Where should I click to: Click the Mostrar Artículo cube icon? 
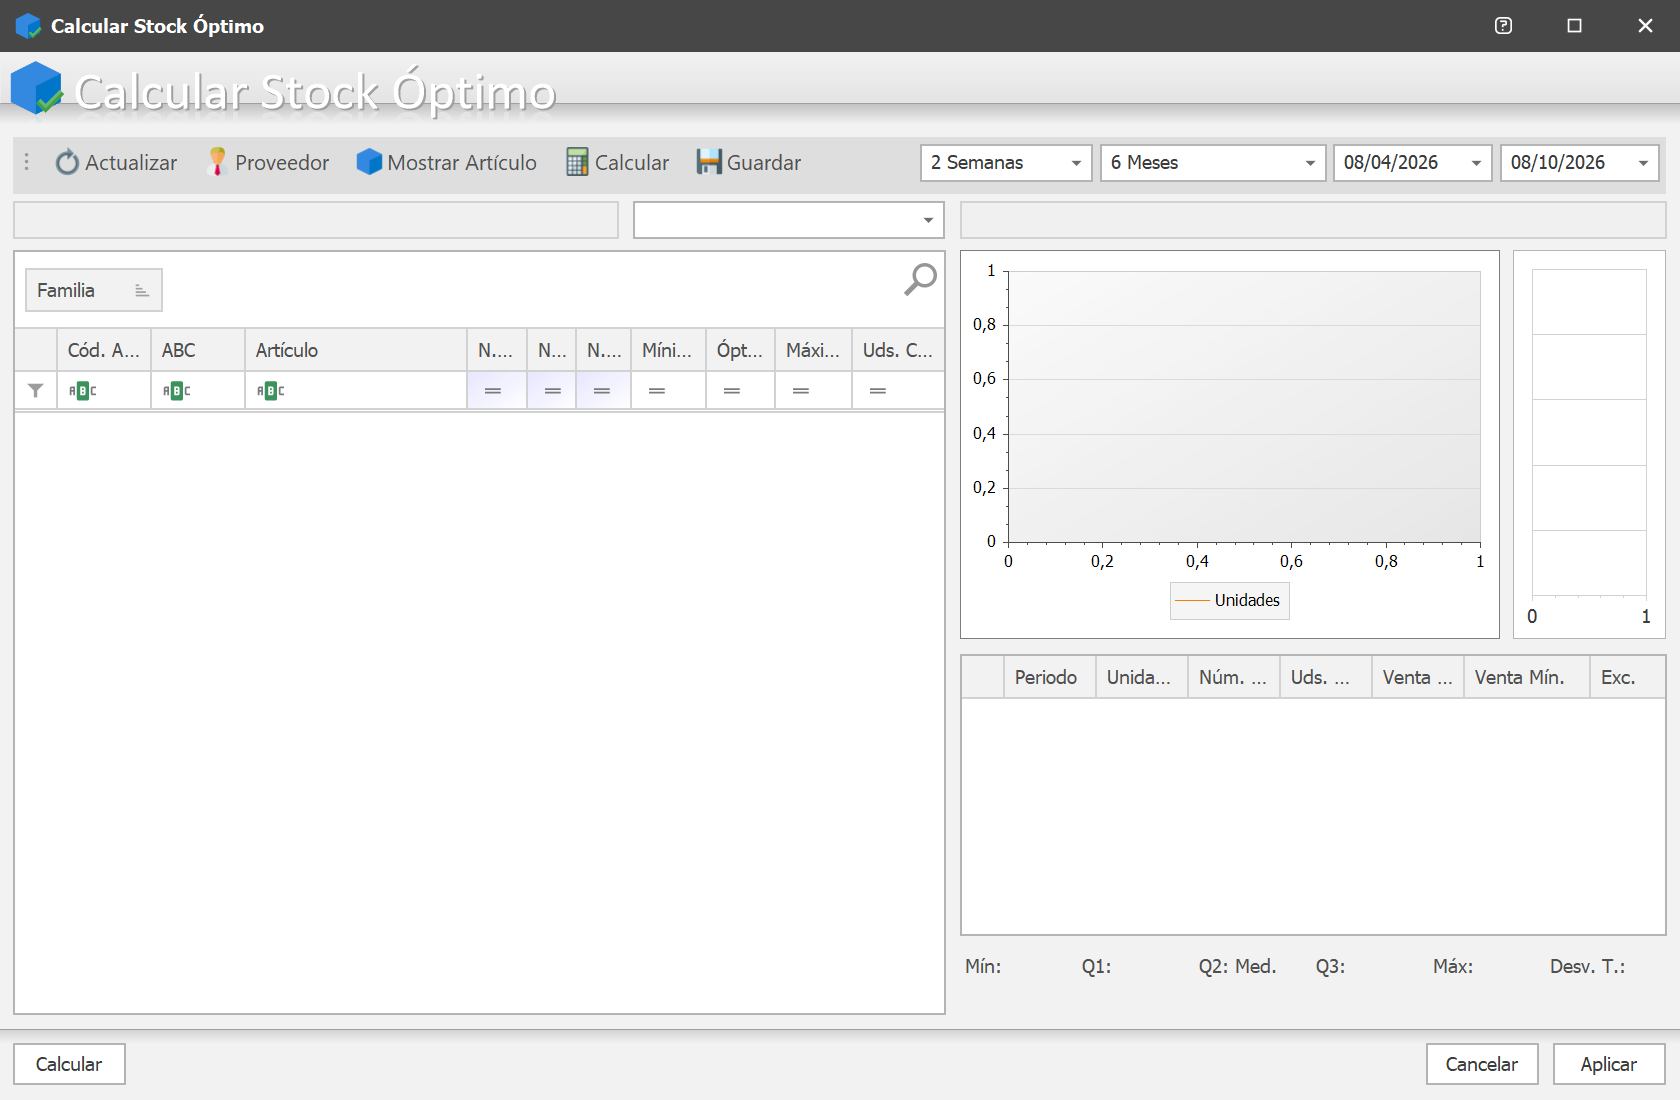pyautogui.click(x=369, y=162)
